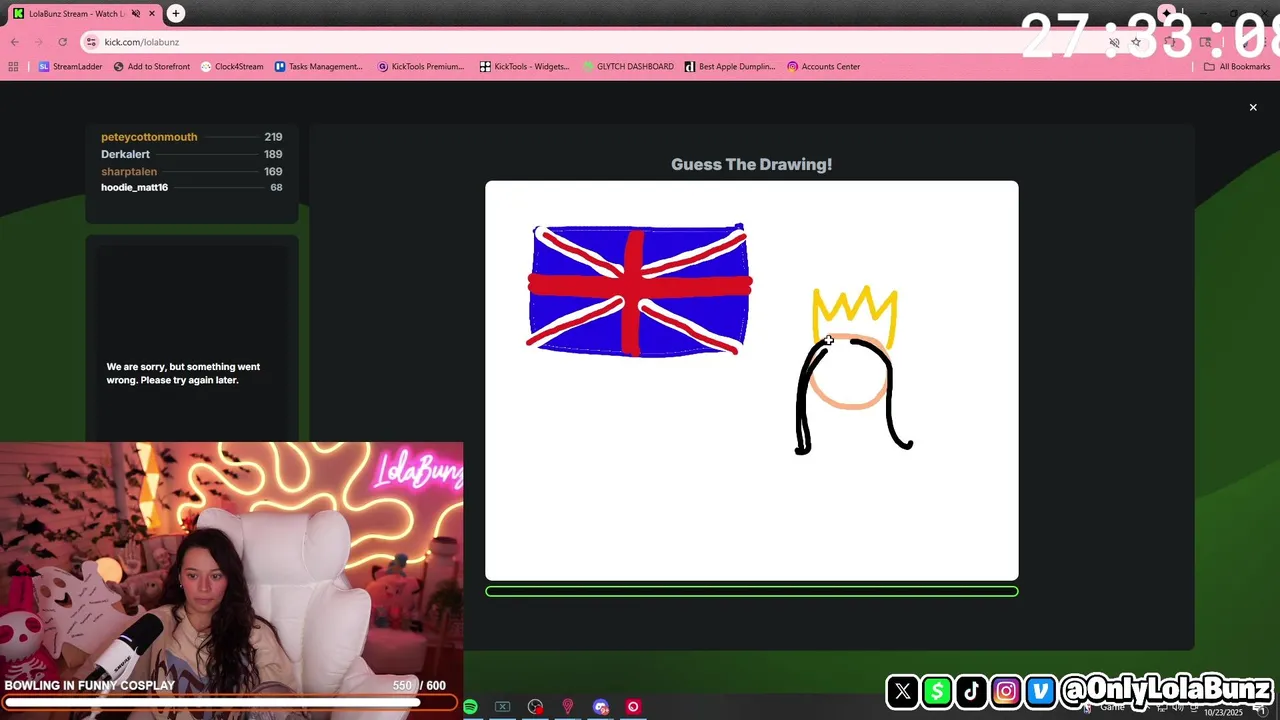Open the Add to Storefront bookmark

tap(152, 67)
